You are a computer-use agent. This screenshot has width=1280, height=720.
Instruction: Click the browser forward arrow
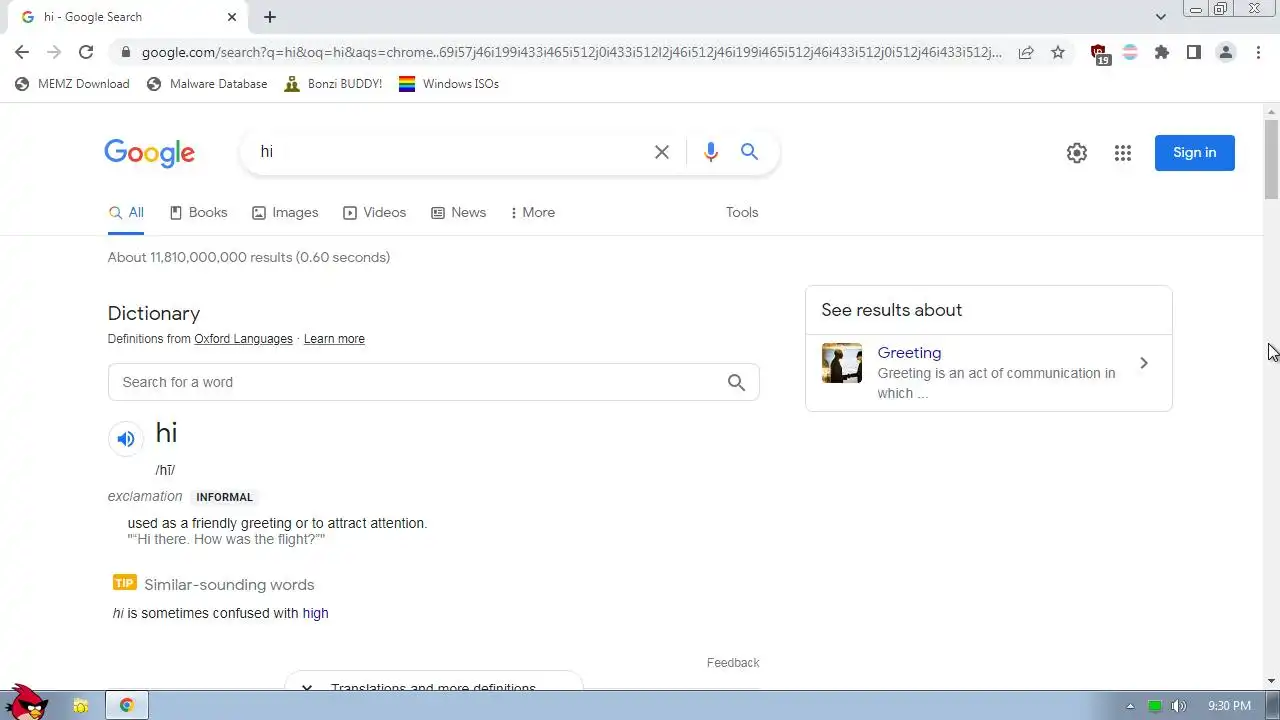coord(54,52)
